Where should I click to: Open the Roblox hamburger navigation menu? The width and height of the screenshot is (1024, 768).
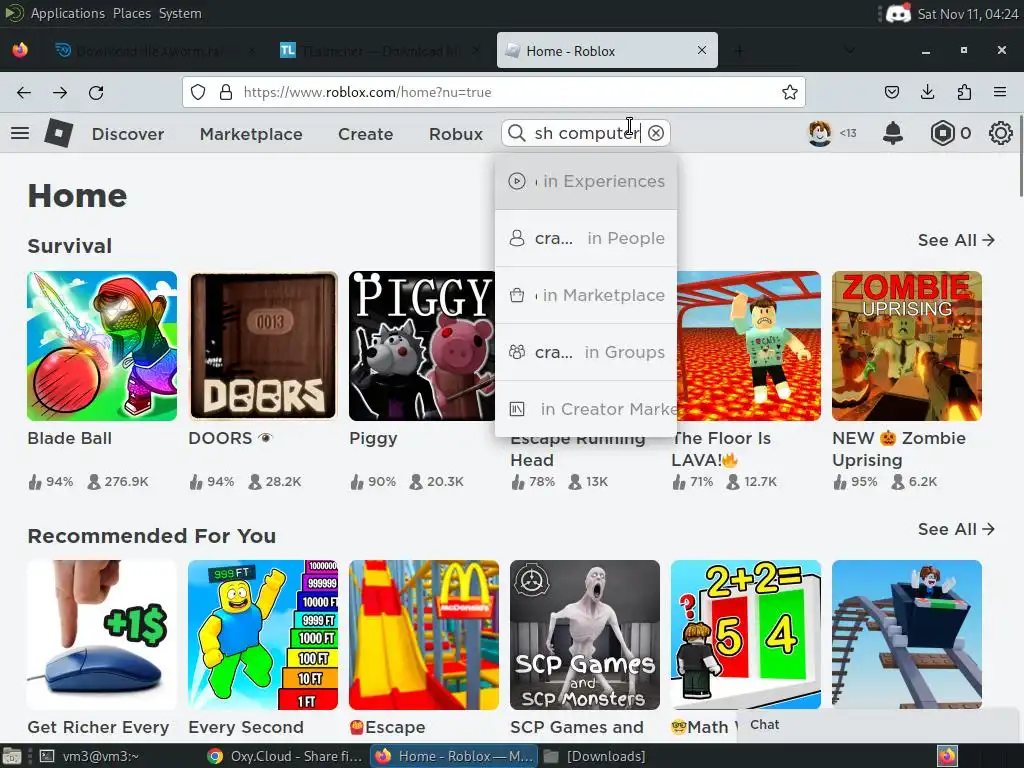point(20,133)
